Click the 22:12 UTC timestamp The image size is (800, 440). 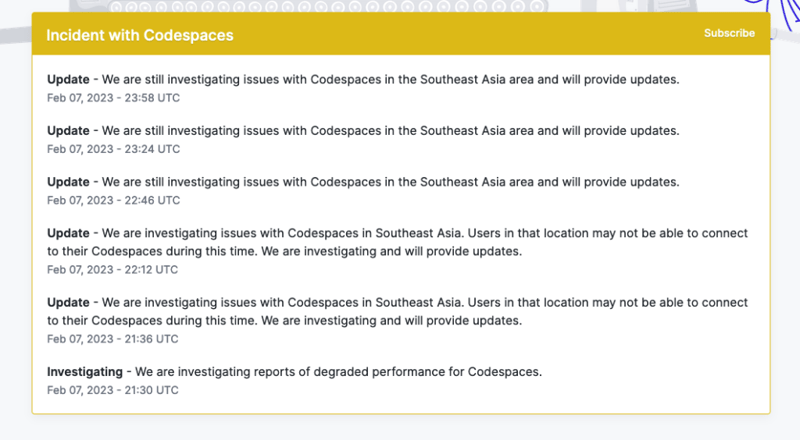[112, 269]
